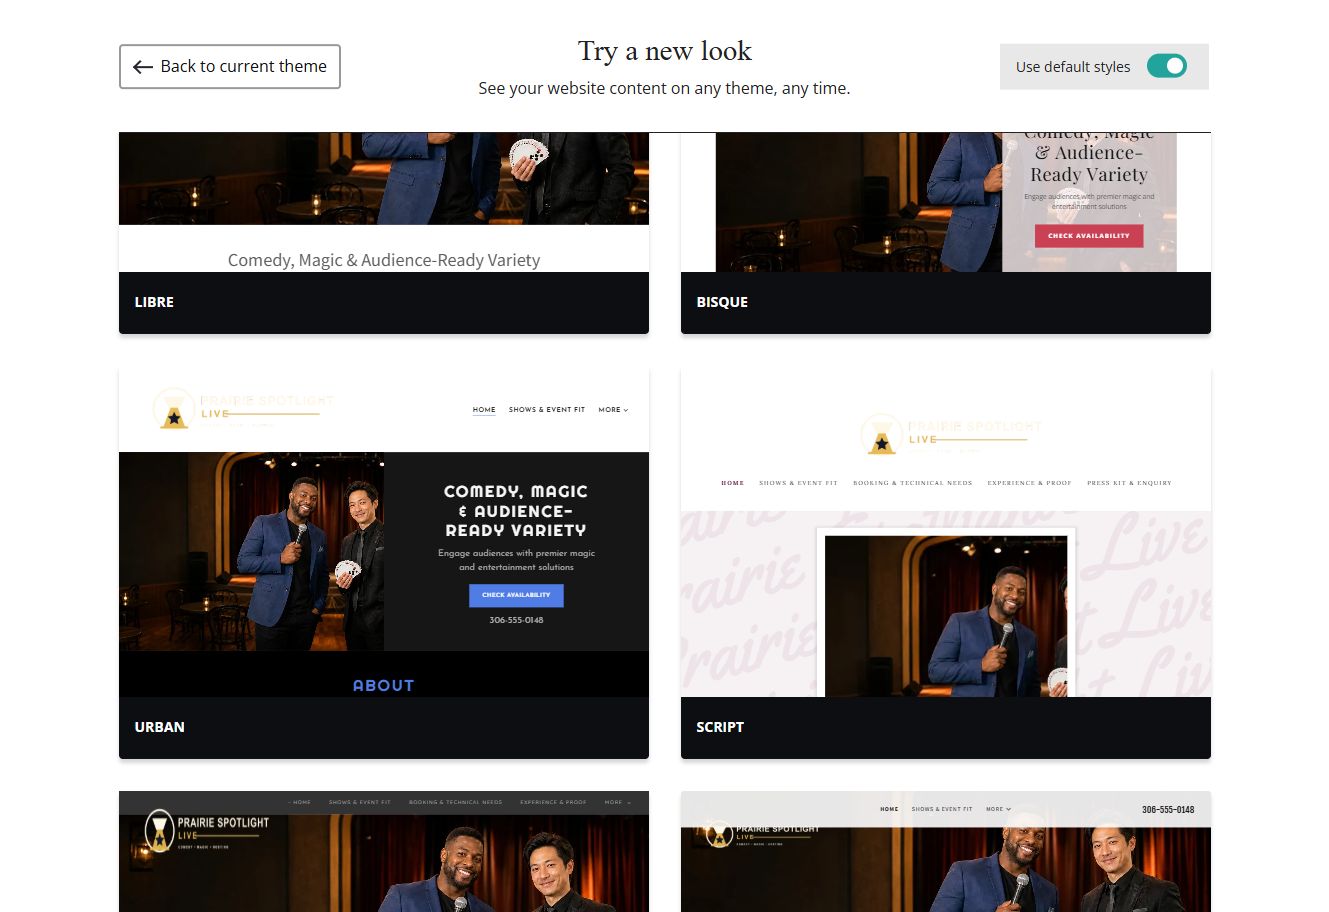The width and height of the screenshot is (1329, 912).
Task: Select the Libre theme label
Action: tap(154, 302)
